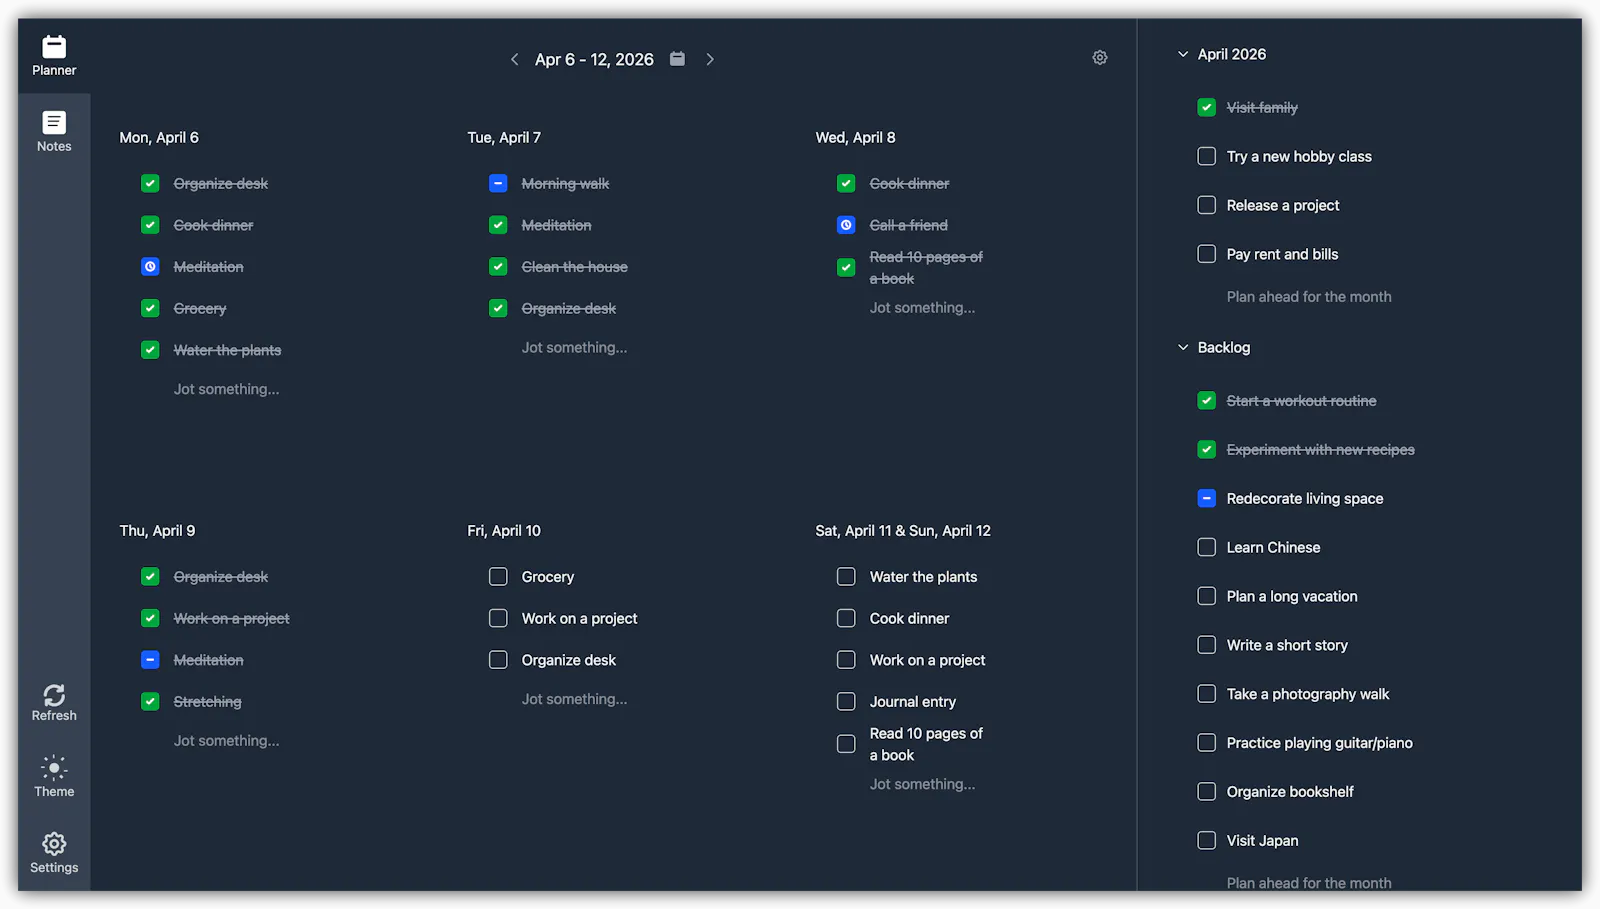1600x909 pixels.
Task: Click Jot something under Friday
Action: click(x=575, y=699)
